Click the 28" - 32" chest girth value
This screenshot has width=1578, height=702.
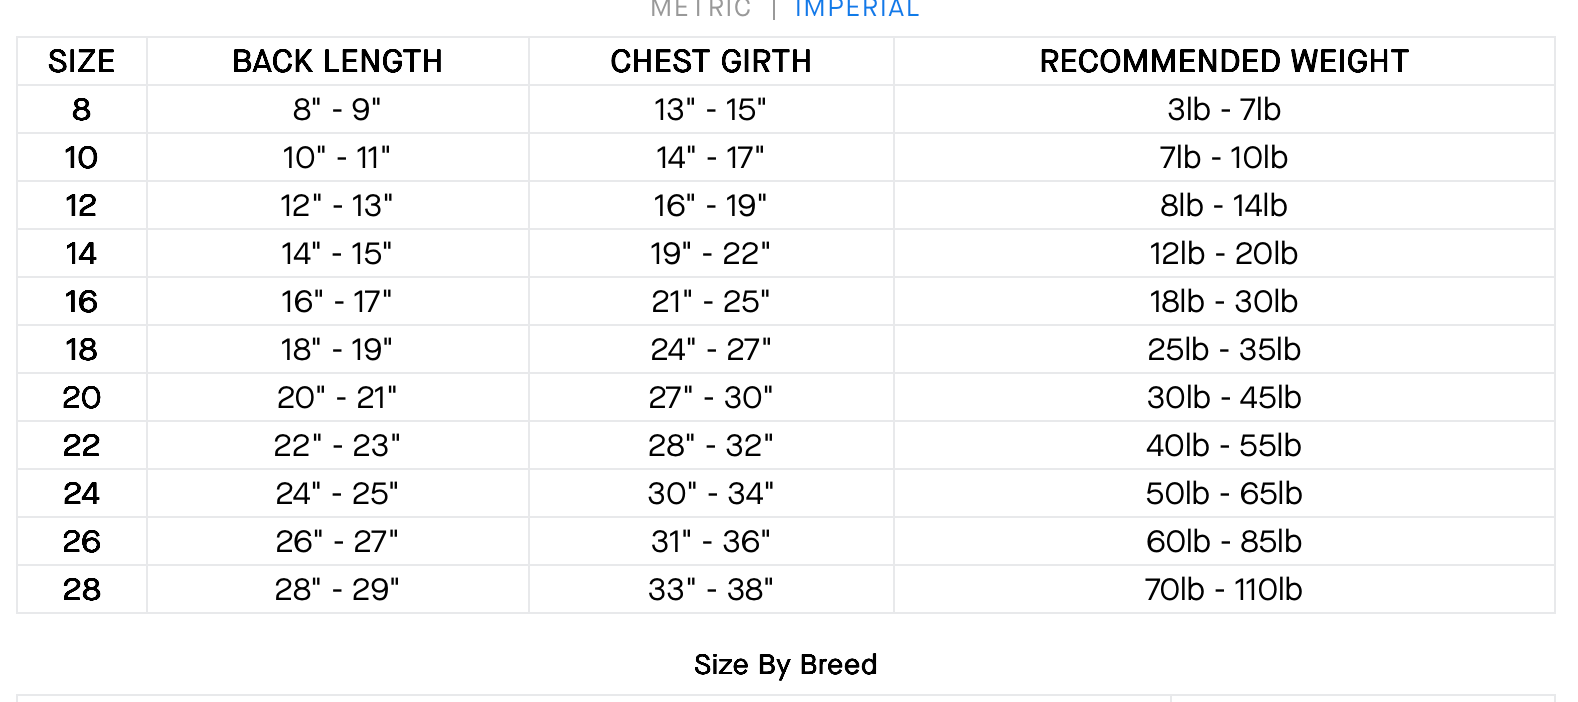coord(709,445)
